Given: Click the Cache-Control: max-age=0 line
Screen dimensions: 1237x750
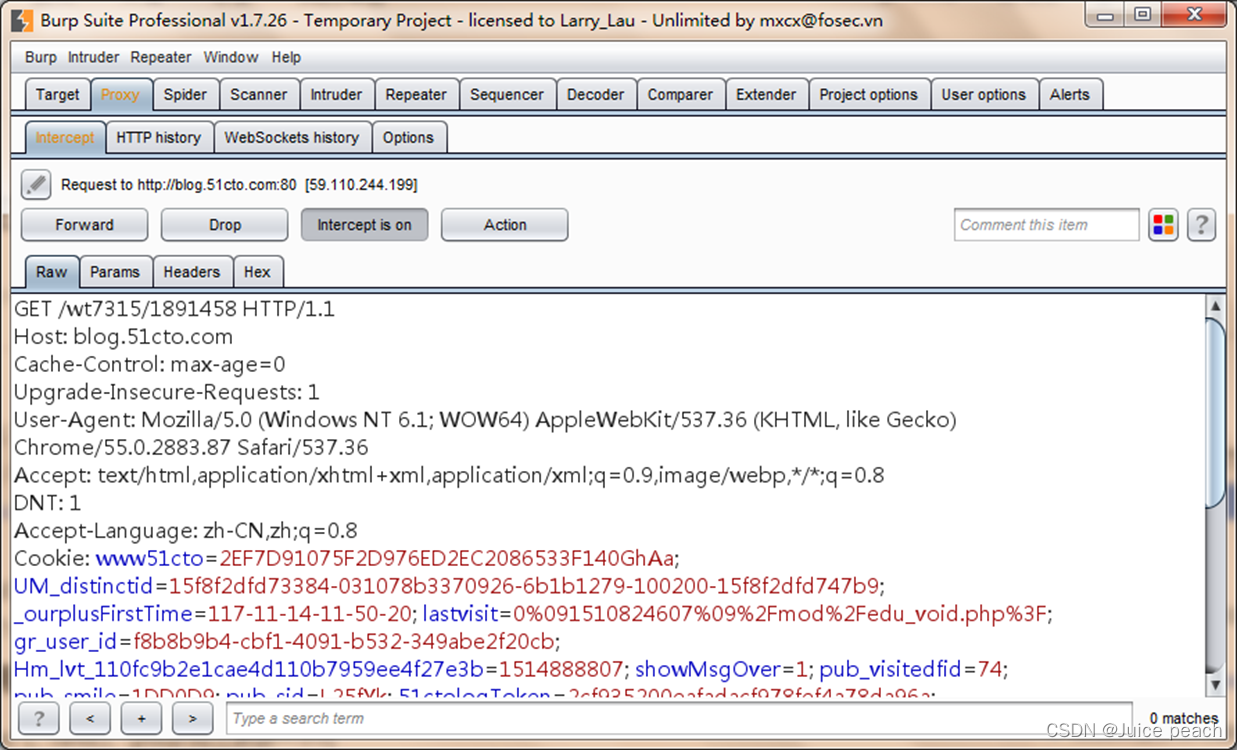Looking at the screenshot, I should 150,364.
